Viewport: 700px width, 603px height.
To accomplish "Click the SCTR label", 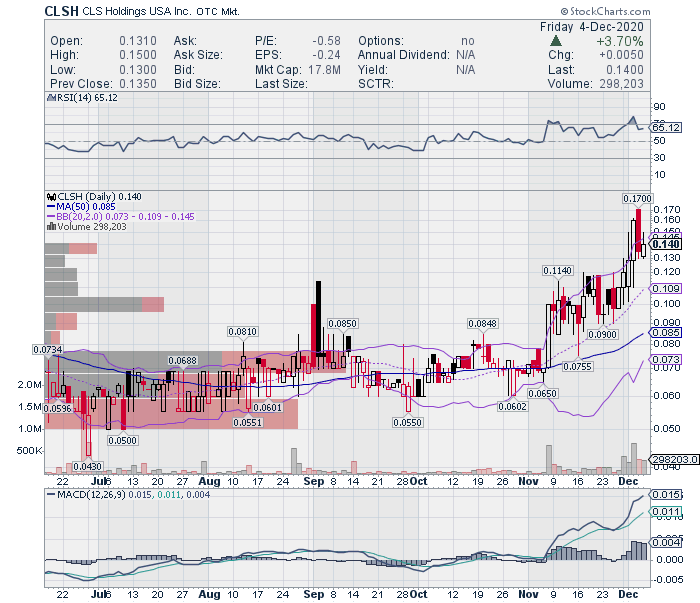I will point(375,84).
